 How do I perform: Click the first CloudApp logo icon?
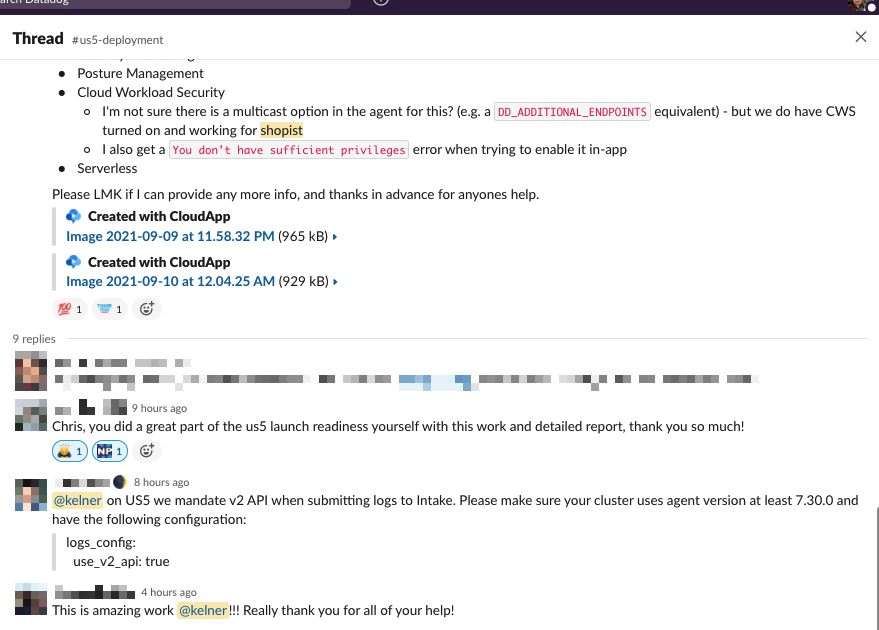click(73, 216)
